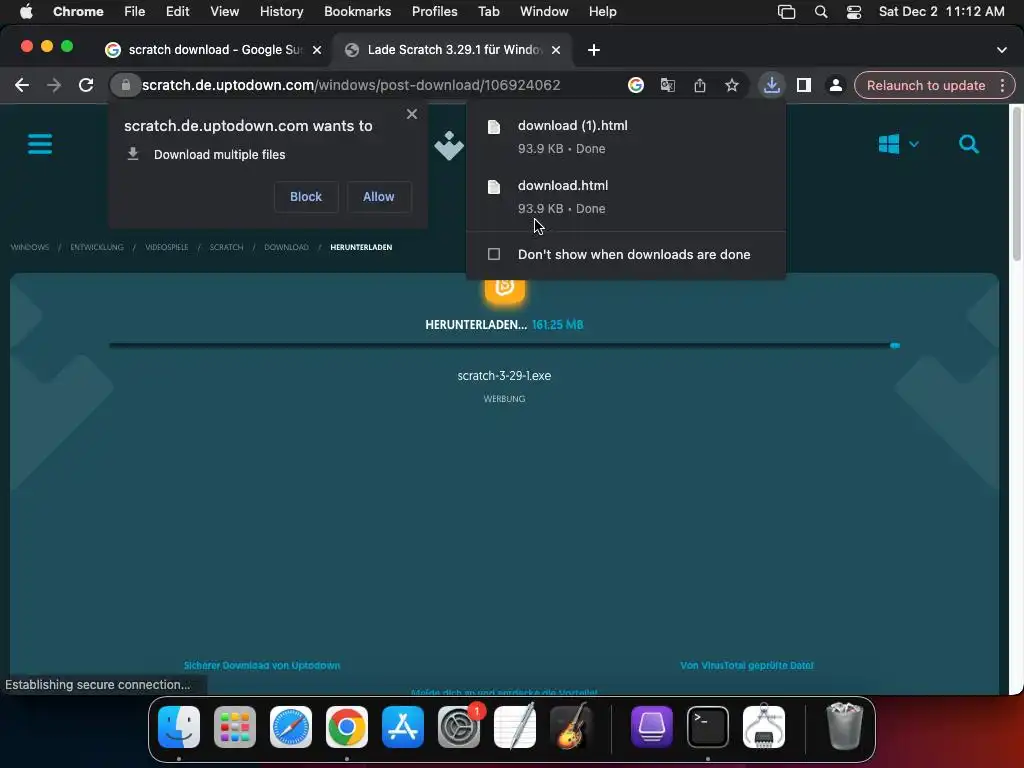Click the Windows platform icon
This screenshot has width=1024, height=768.
pos(888,144)
